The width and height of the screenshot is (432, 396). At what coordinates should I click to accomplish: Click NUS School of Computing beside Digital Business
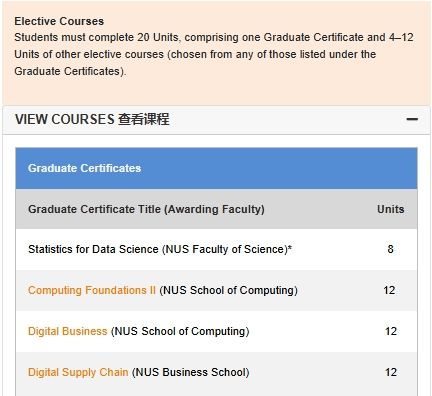[180, 331]
